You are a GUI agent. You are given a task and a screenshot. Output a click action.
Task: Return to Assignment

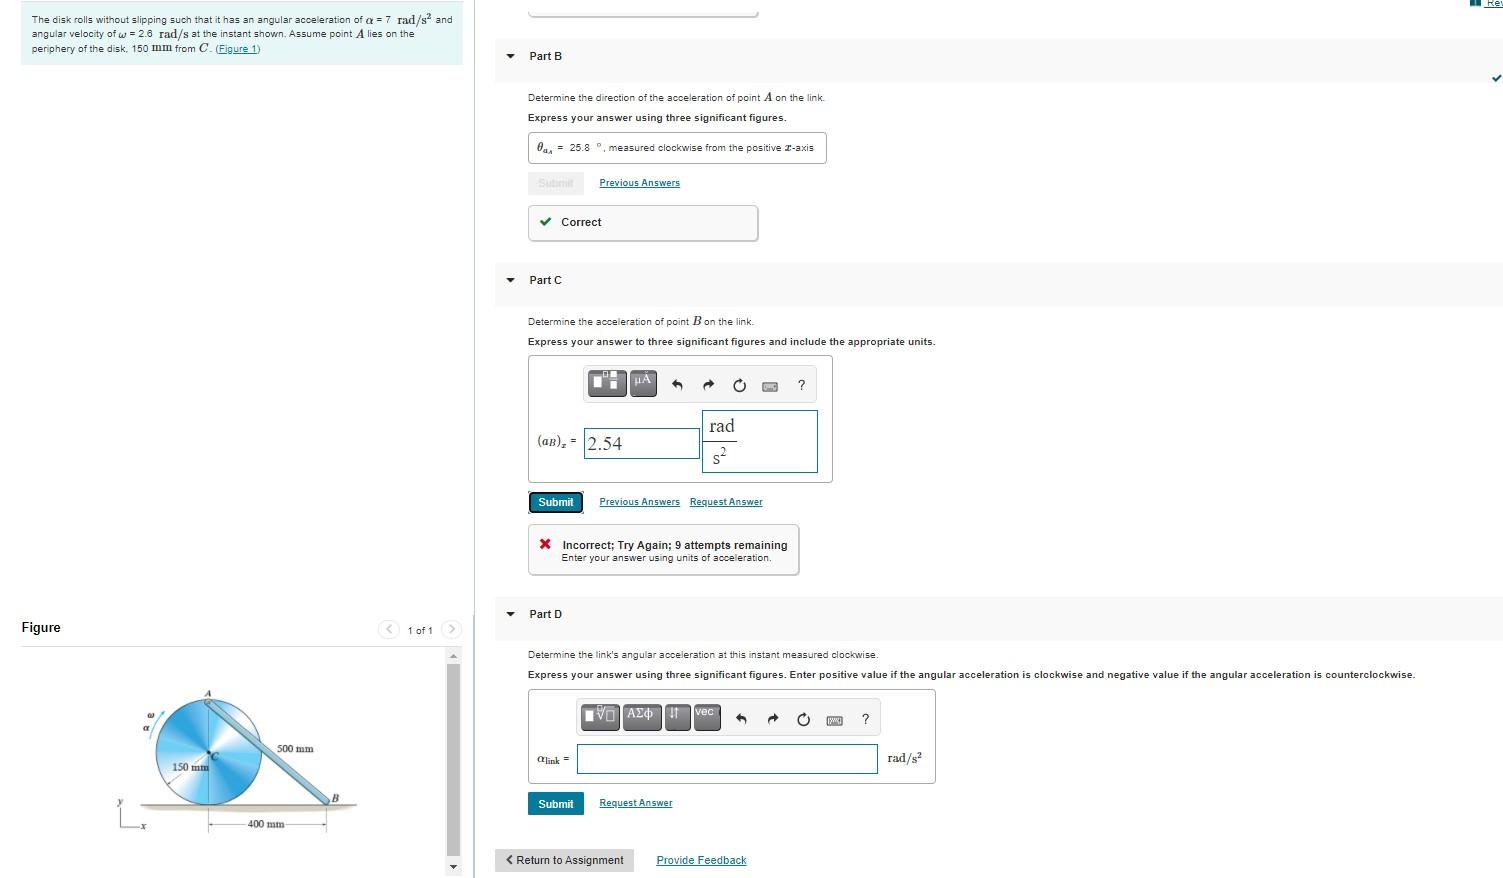(x=564, y=860)
